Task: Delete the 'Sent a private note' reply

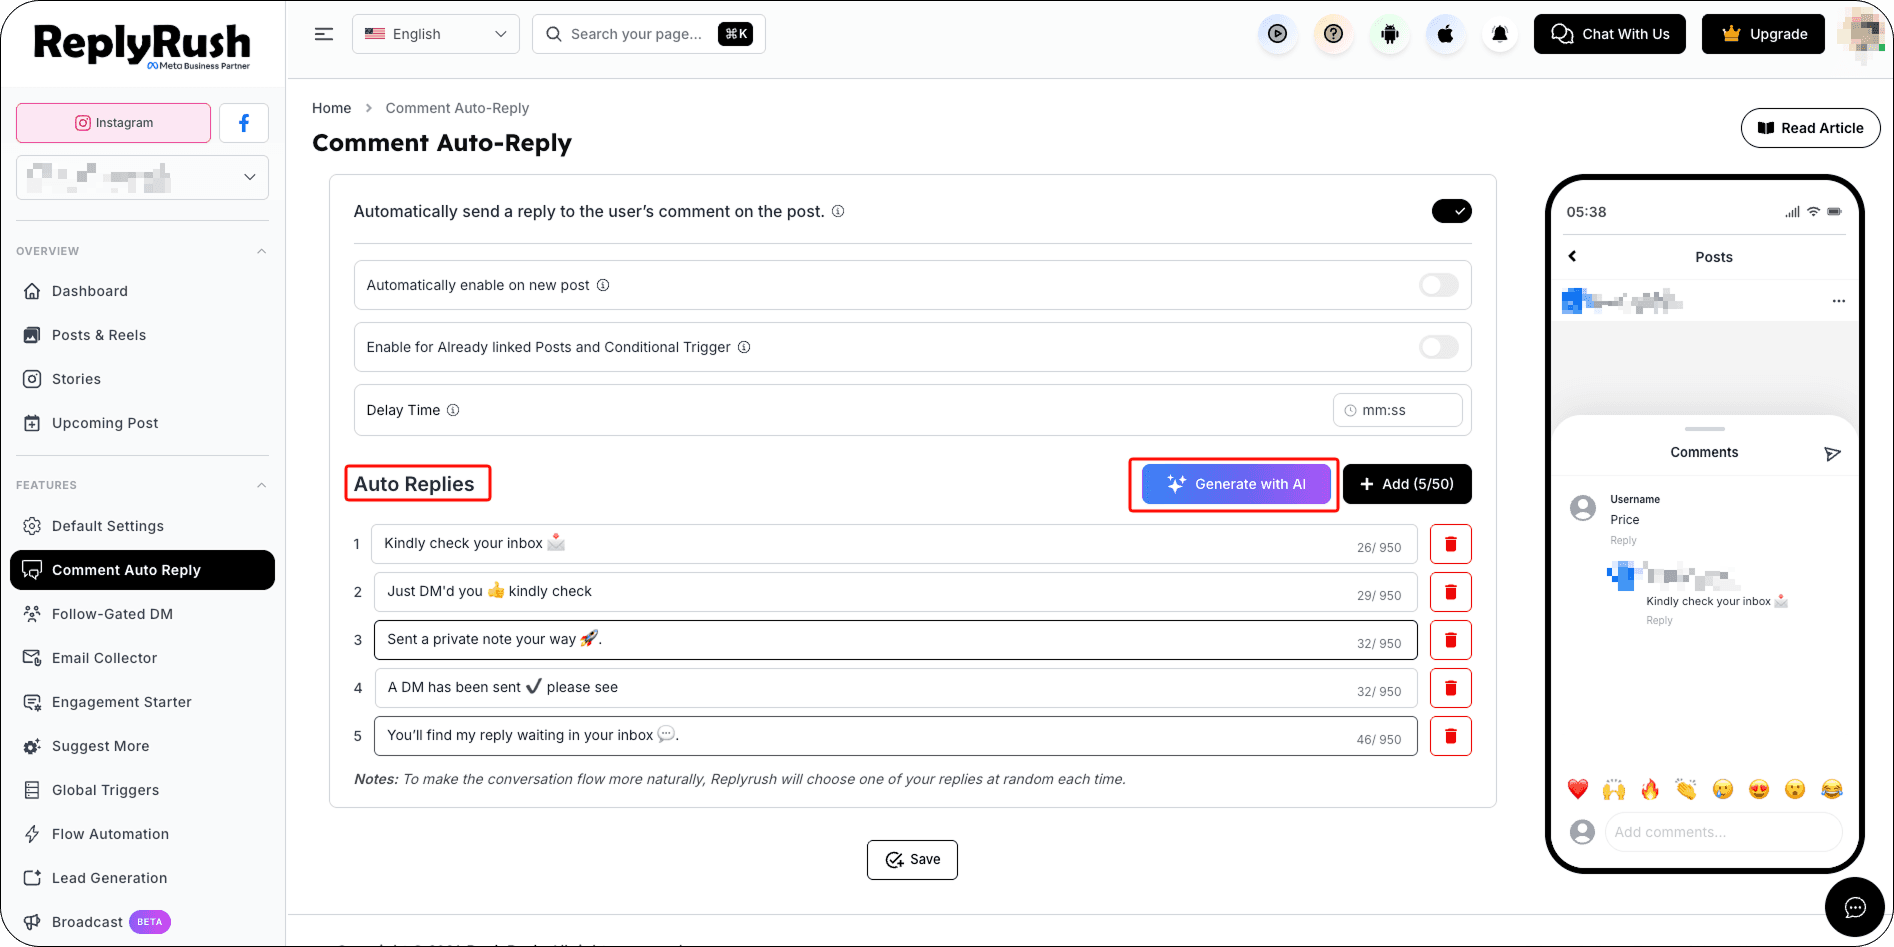Action: (1451, 640)
